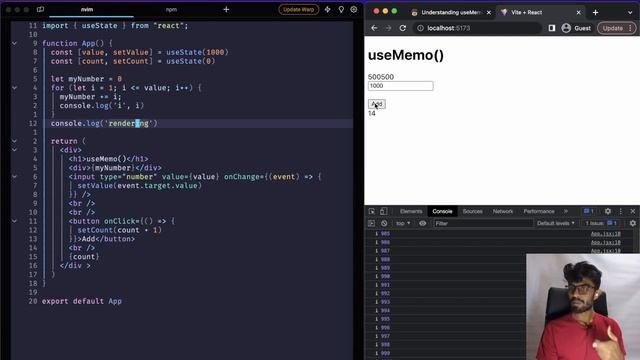640x360 pixels.
Task: Go forward in the browser
Action: 388,28
